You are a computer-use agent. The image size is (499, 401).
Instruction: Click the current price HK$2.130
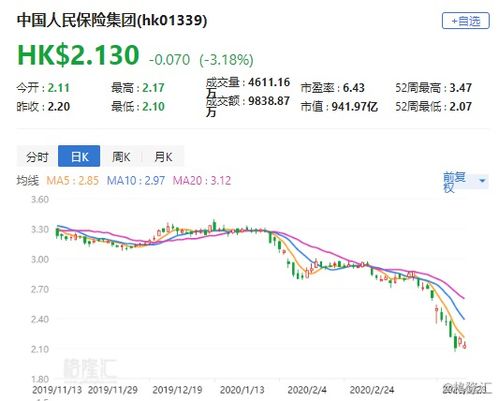[x=78, y=55]
